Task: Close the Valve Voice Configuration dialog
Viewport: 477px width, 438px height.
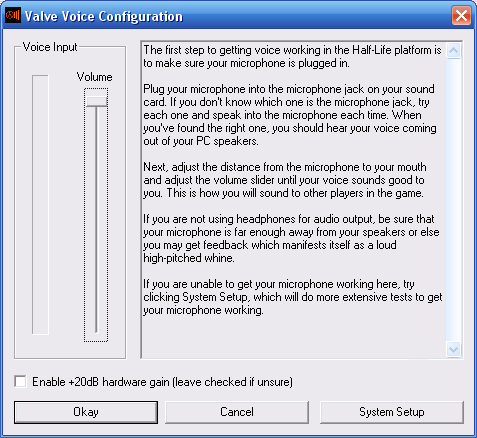Action: 461,15
